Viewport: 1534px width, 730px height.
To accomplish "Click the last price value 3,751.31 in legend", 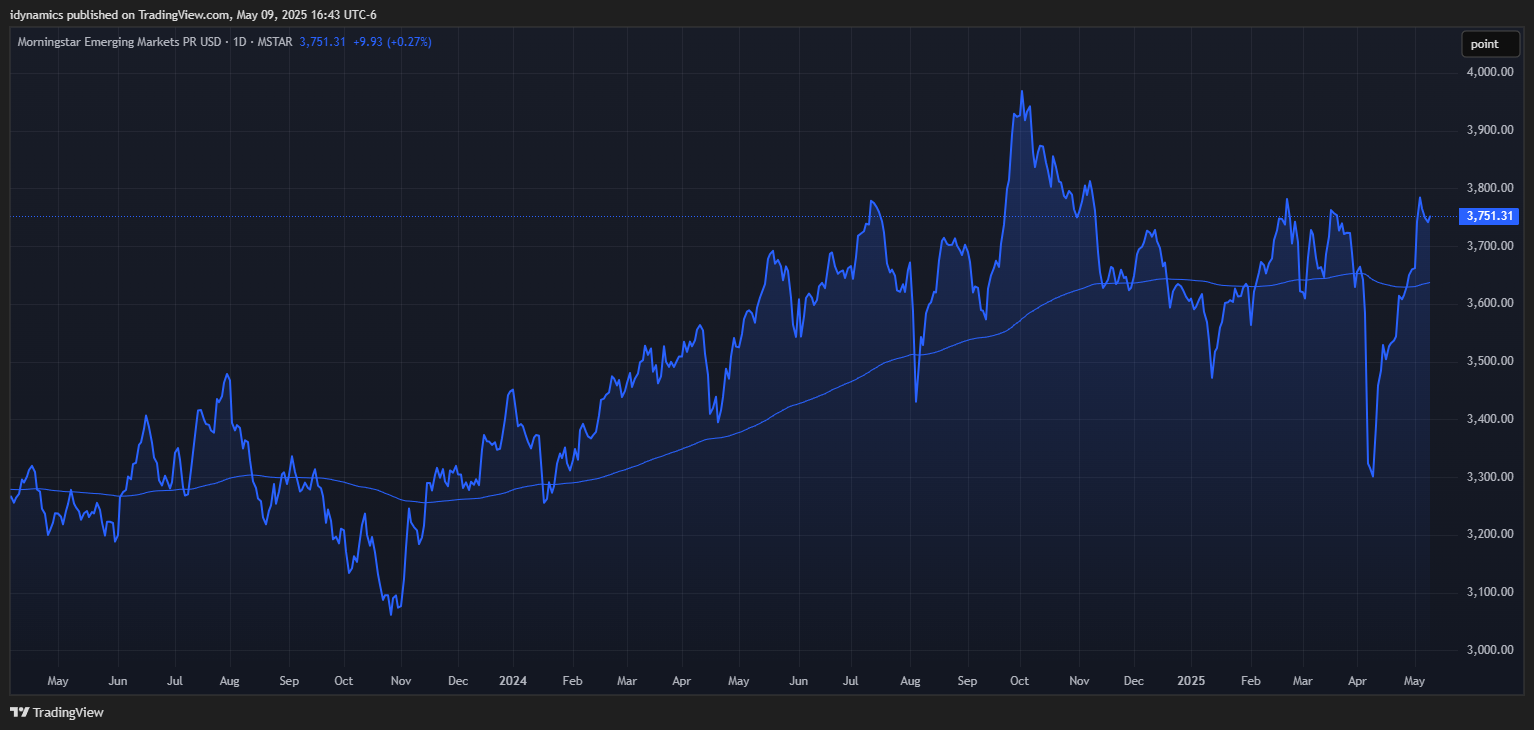I will pyautogui.click(x=322, y=42).
